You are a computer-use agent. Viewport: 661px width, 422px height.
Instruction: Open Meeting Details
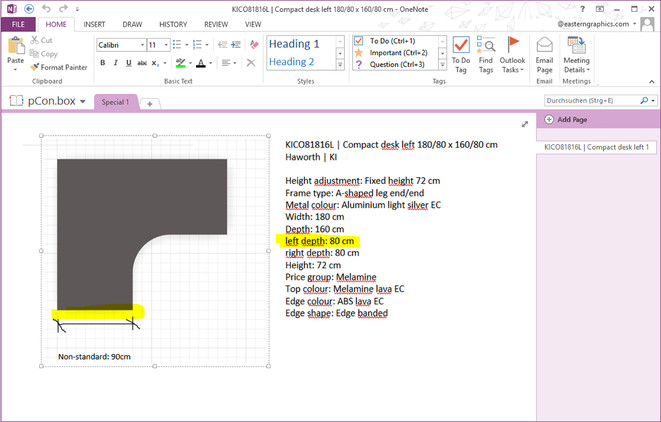pos(576,55)
